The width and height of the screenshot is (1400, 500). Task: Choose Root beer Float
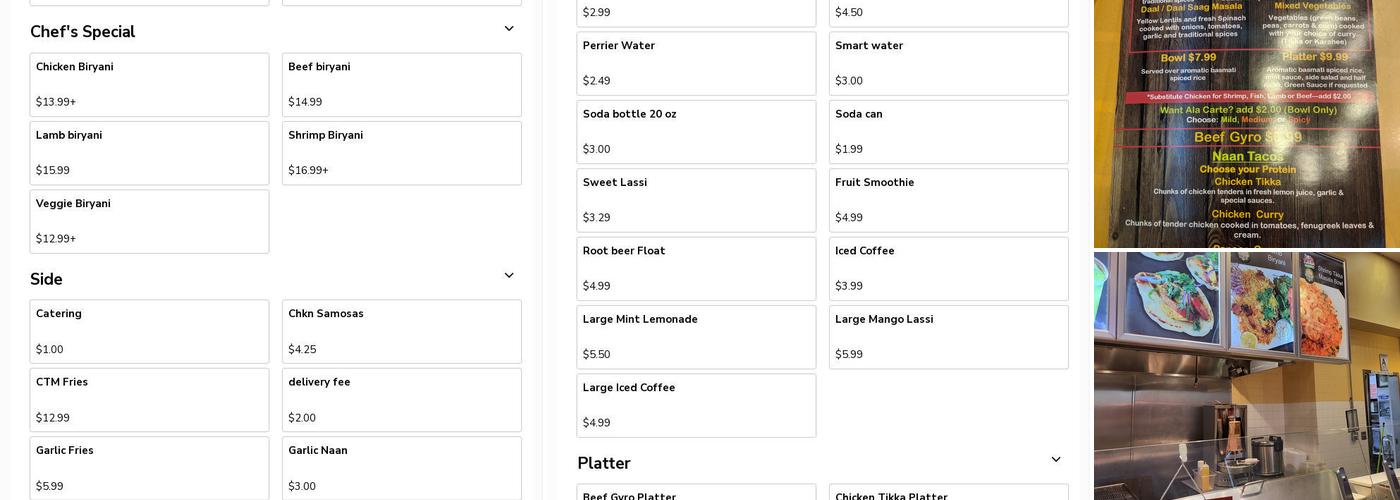(696, 268)
